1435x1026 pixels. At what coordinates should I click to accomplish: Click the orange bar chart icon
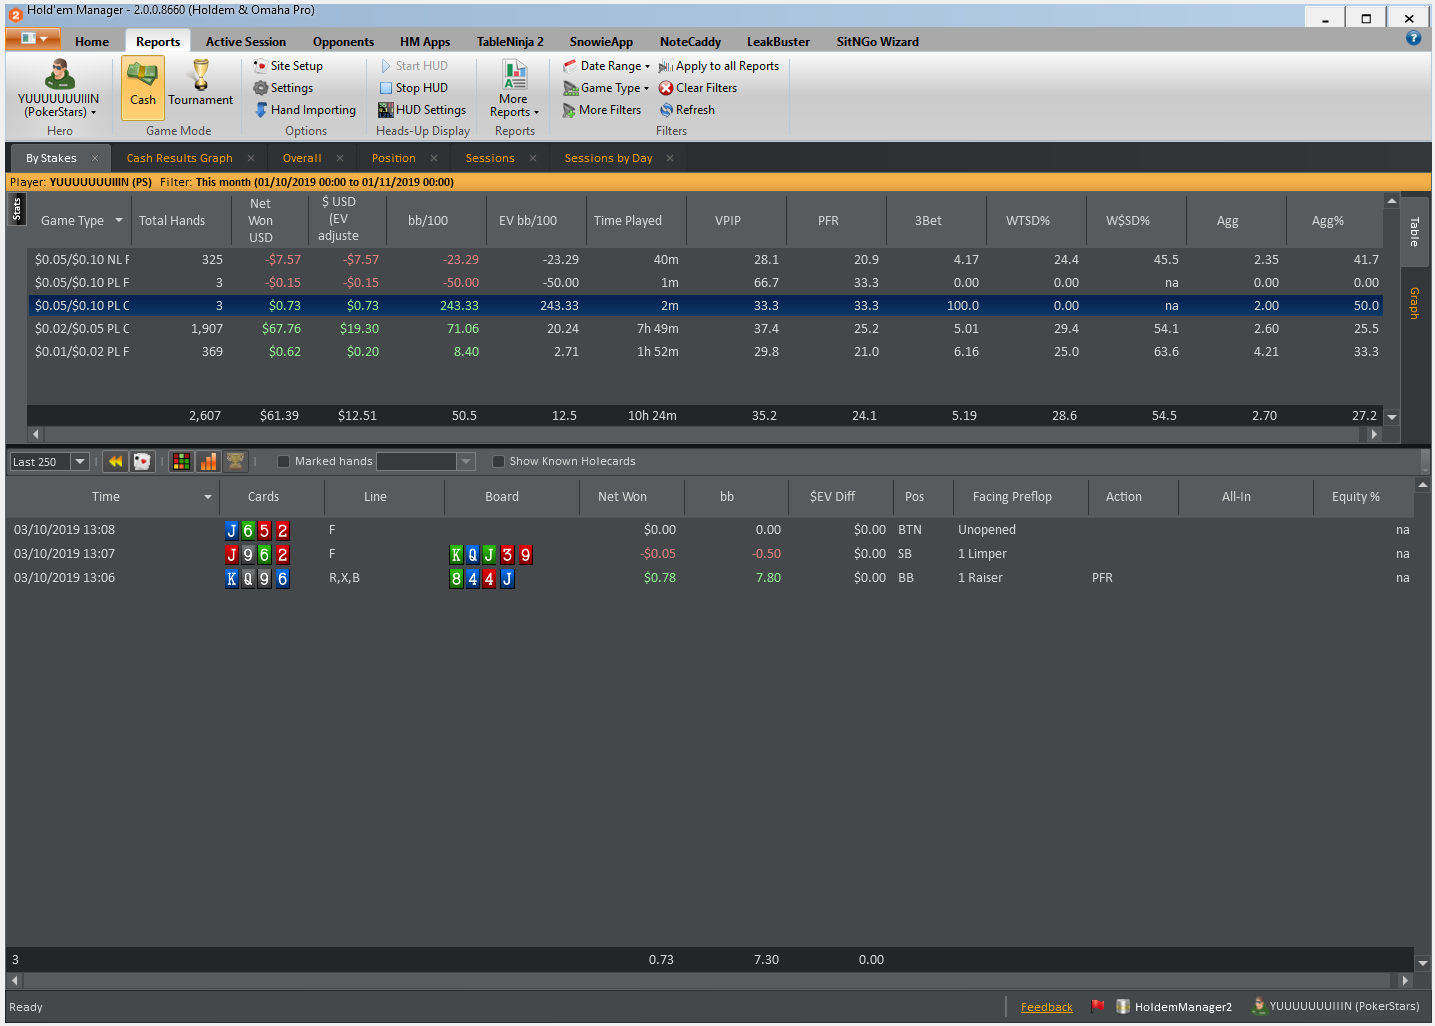pyautogui.click(x=208, y=461)
